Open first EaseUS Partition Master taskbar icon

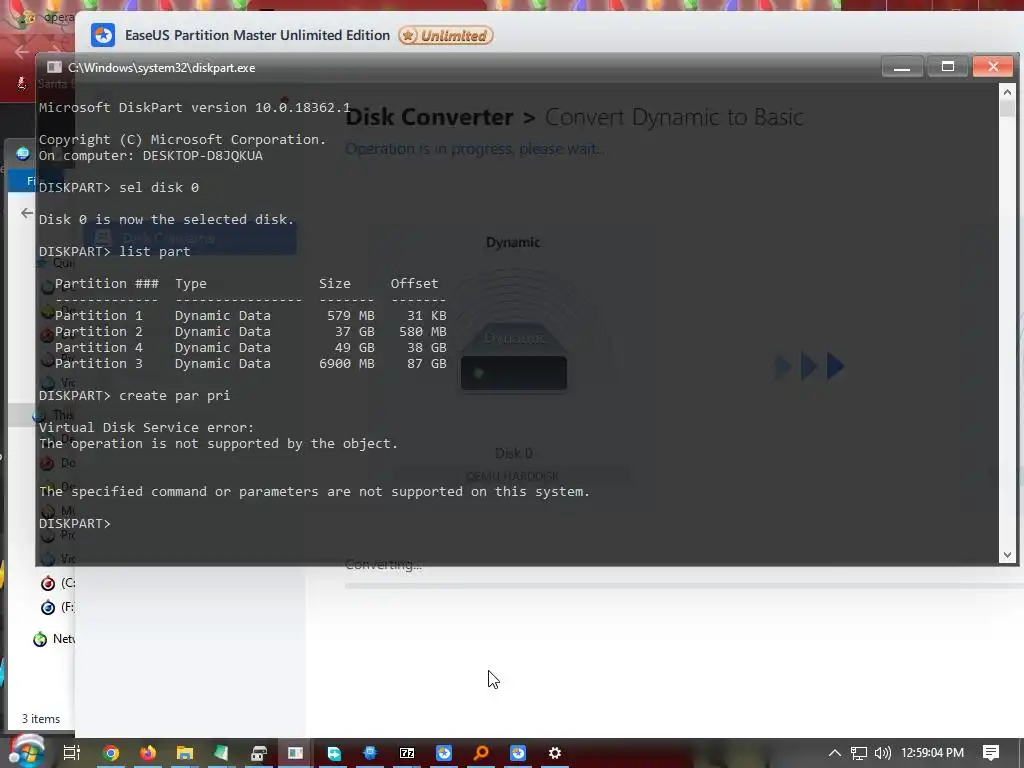pos(444,753)
